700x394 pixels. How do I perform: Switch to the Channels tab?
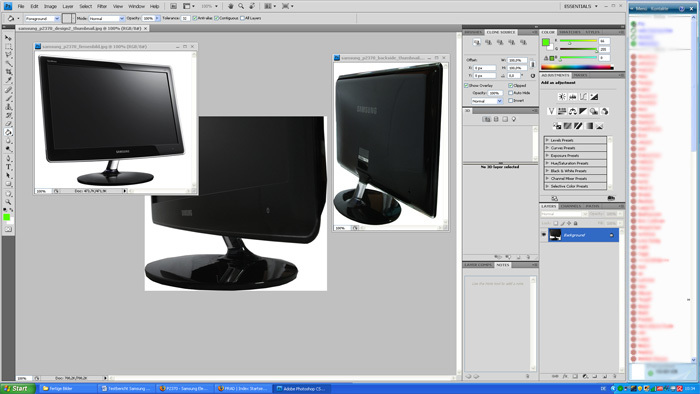[571, 206]
